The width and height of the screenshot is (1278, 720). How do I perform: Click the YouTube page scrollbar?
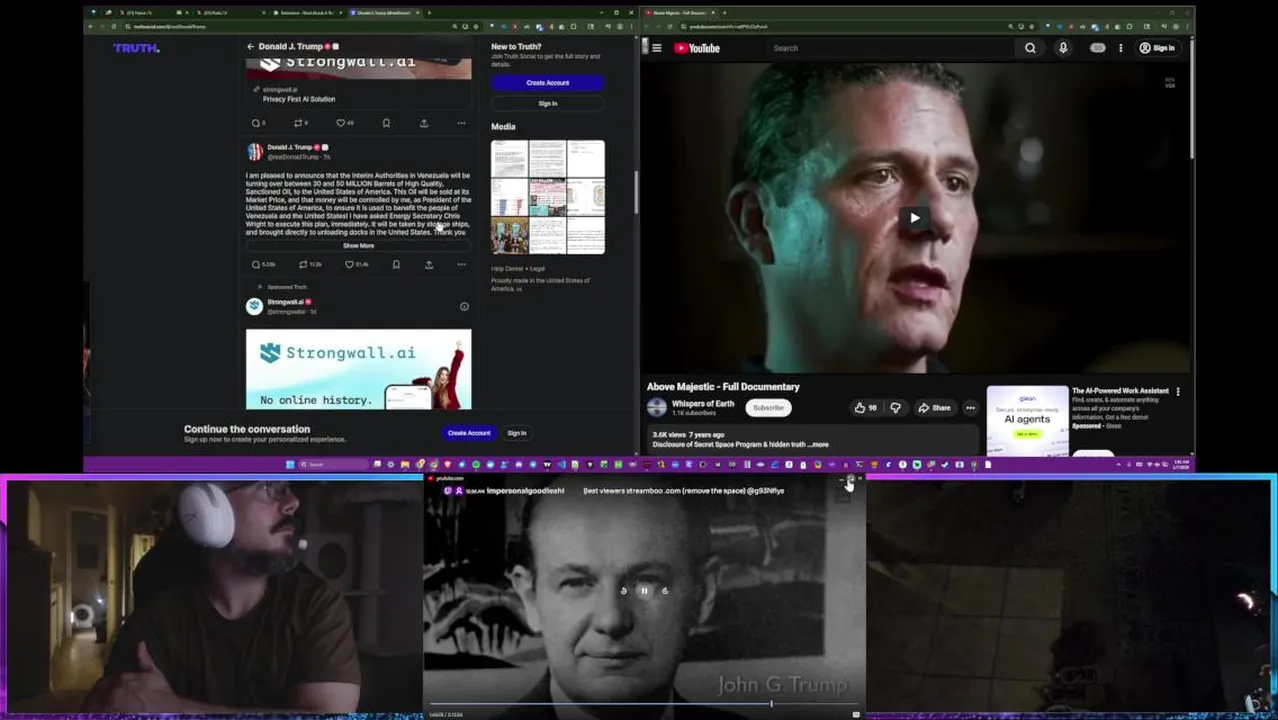pos(1191,98)
